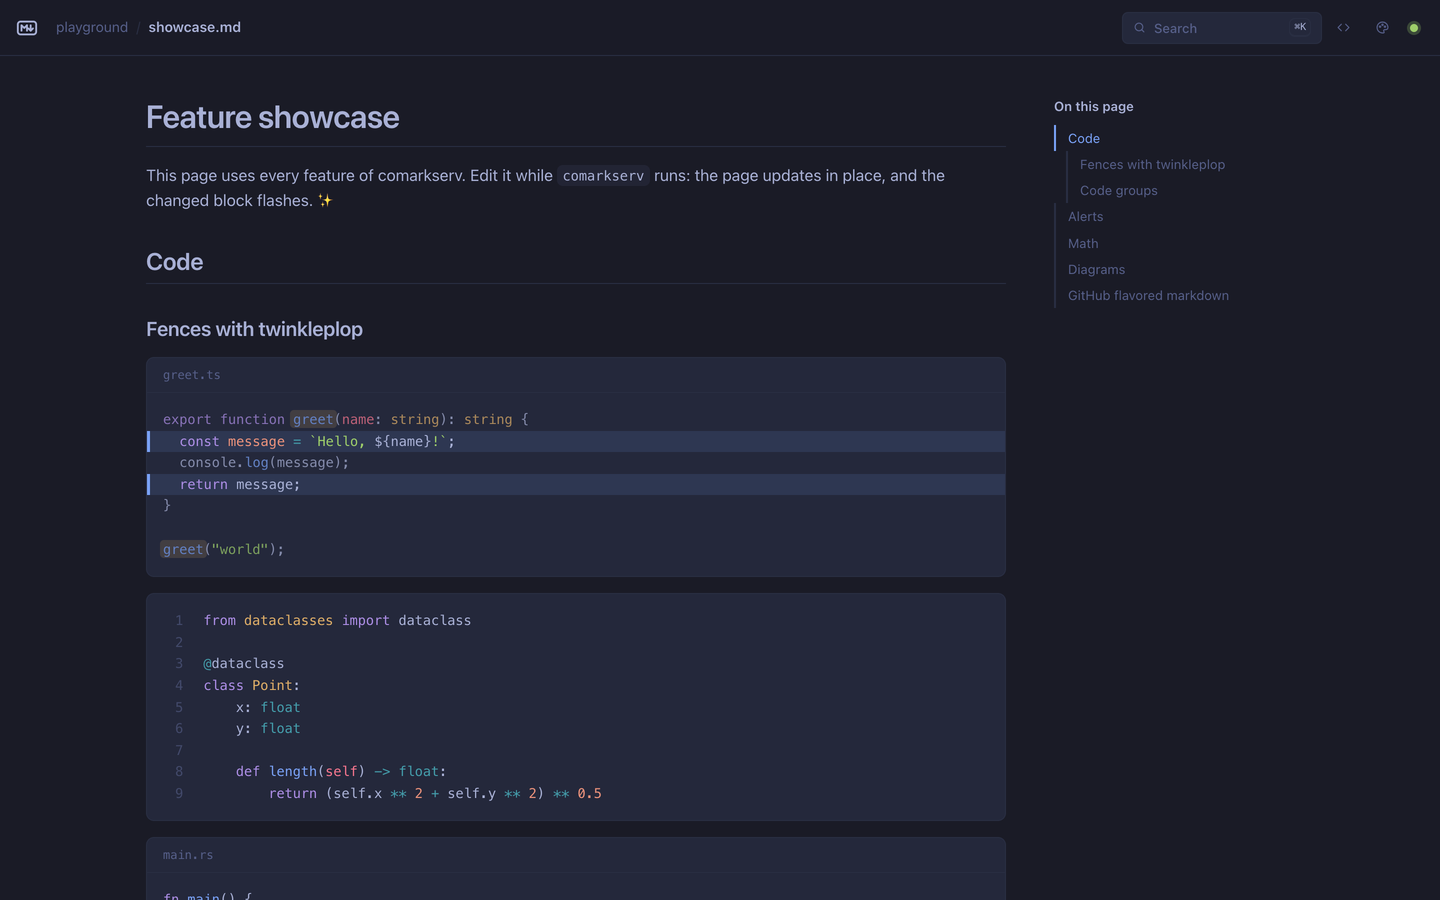Screen dimensions: 1440x900
Task: Click the x: float line
Action: pos(268,707)
